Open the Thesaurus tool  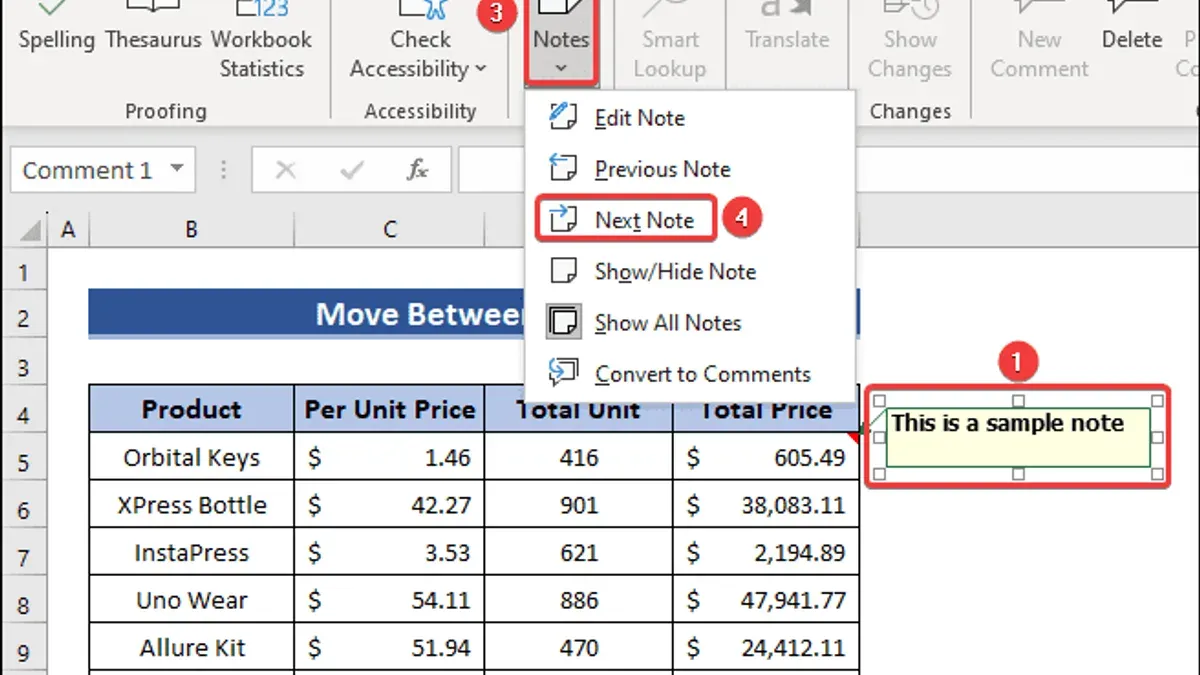[153, 28]
